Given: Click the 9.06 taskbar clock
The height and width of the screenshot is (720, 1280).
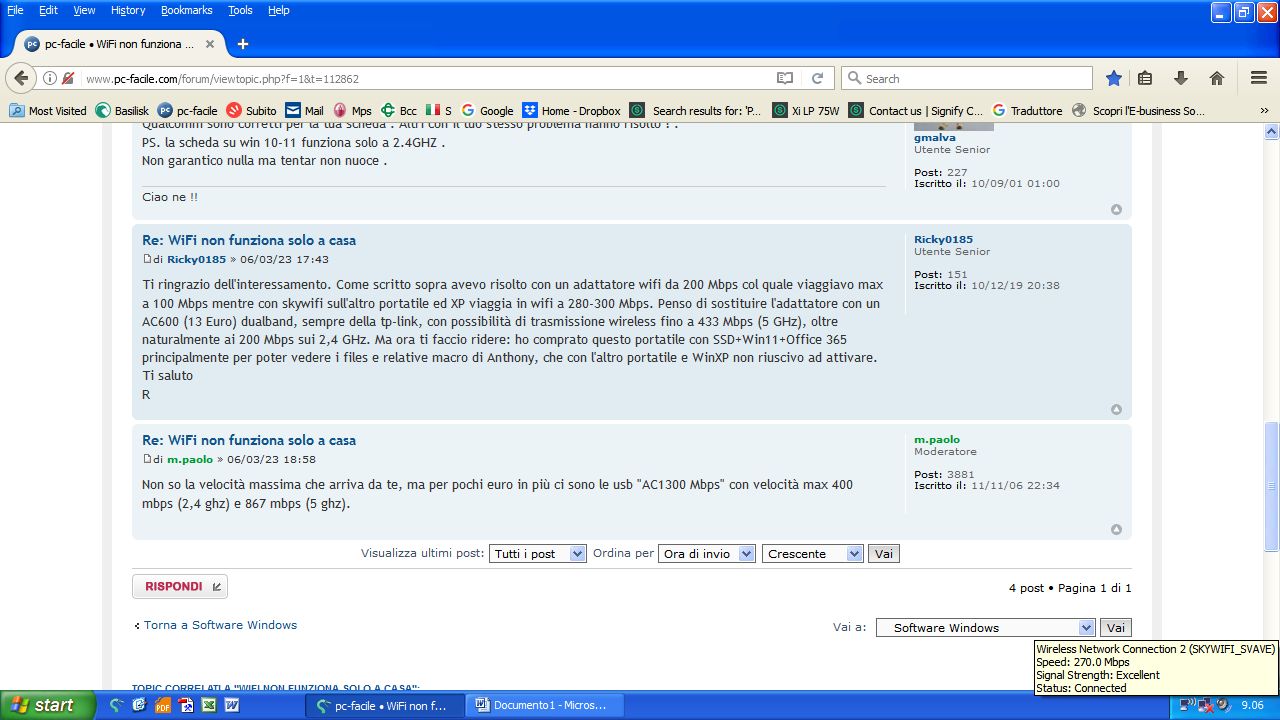Looking at the screenshot, I should pyautogui.click(x=1252, y=705).
